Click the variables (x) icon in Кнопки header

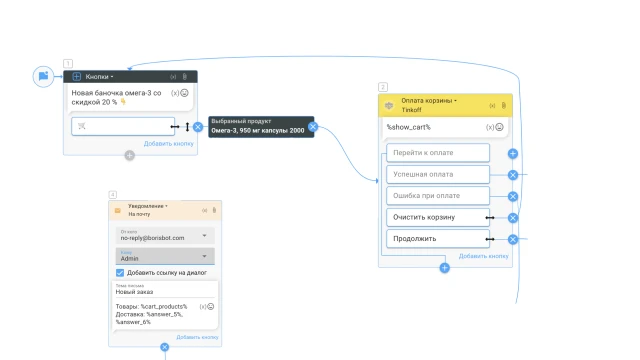pyautogui.click(x=173, y=77)
